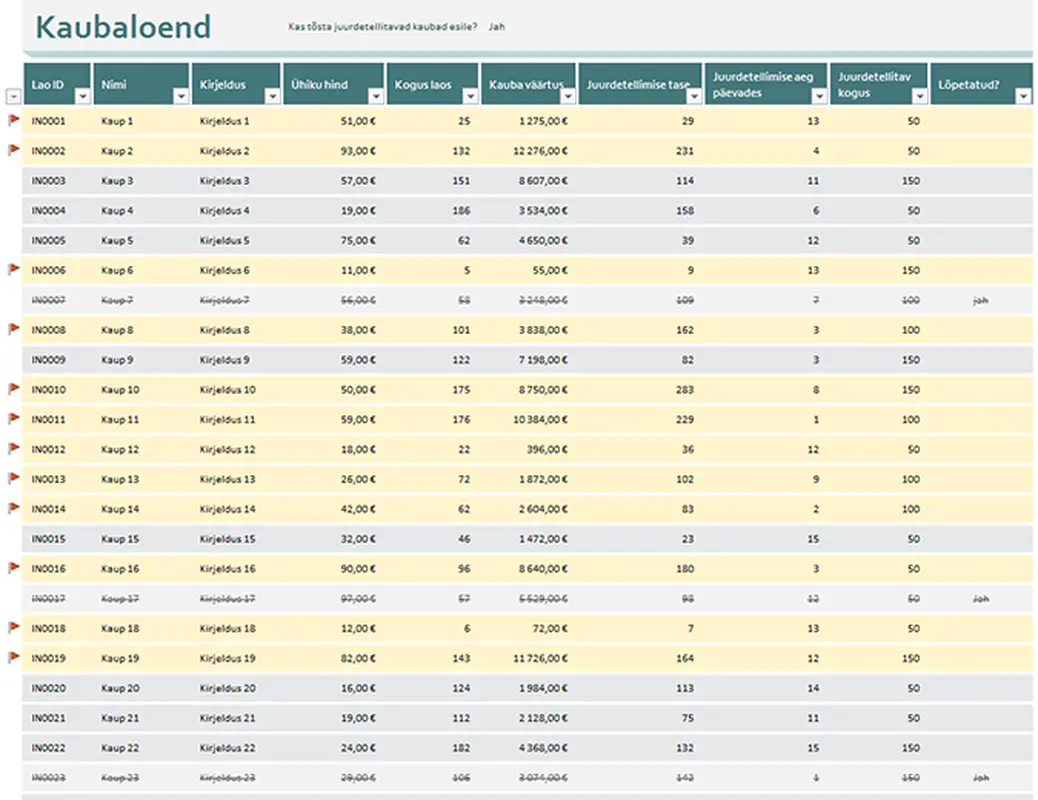Toggle the 'Jah' reorder highlight value
The image size is (1038, 800).
[496, 27]
